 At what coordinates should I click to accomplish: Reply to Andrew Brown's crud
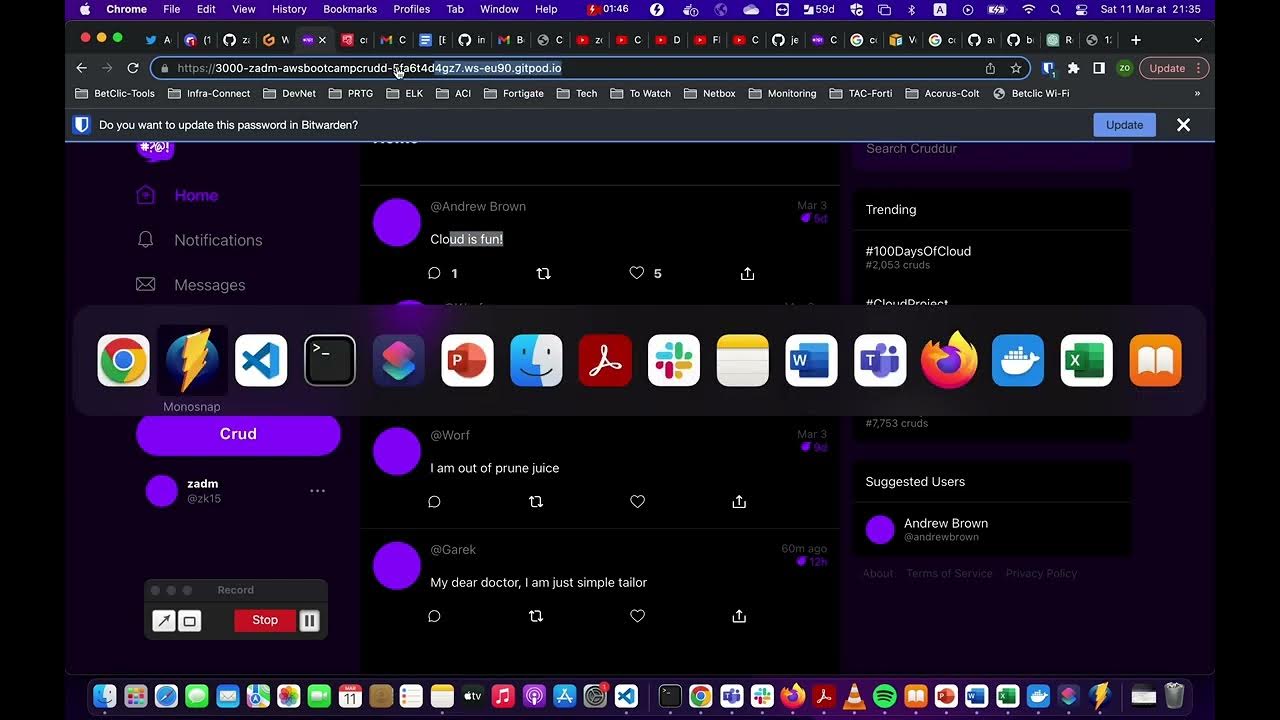[435, 273]
